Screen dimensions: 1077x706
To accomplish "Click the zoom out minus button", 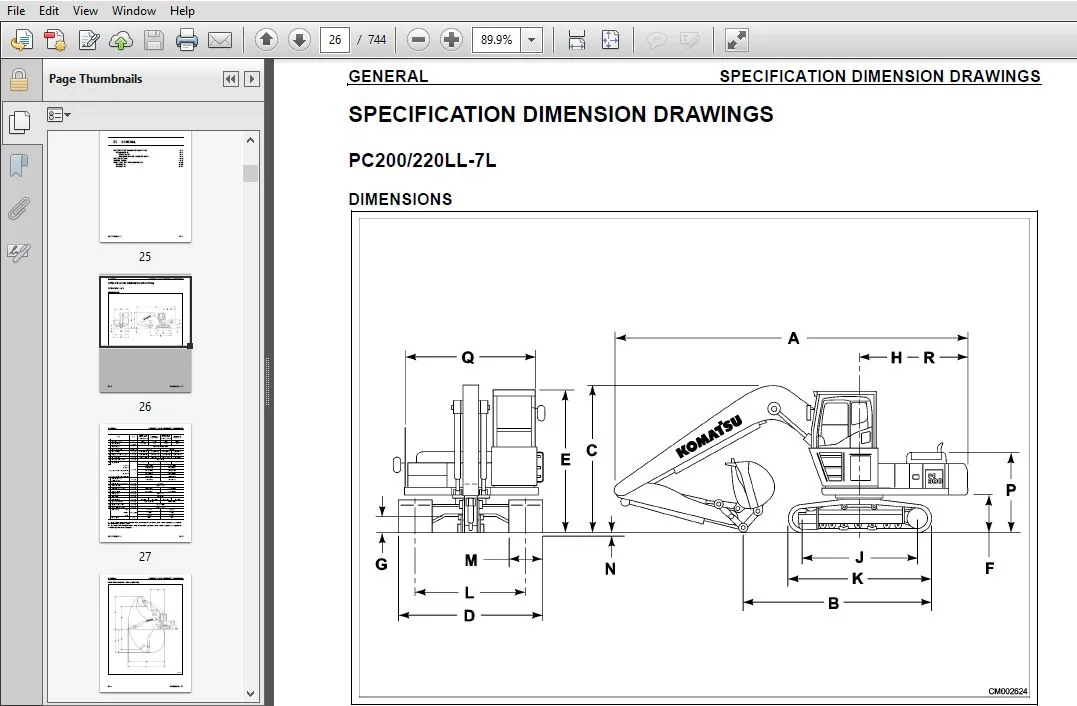I will click(x=418, y=40).
